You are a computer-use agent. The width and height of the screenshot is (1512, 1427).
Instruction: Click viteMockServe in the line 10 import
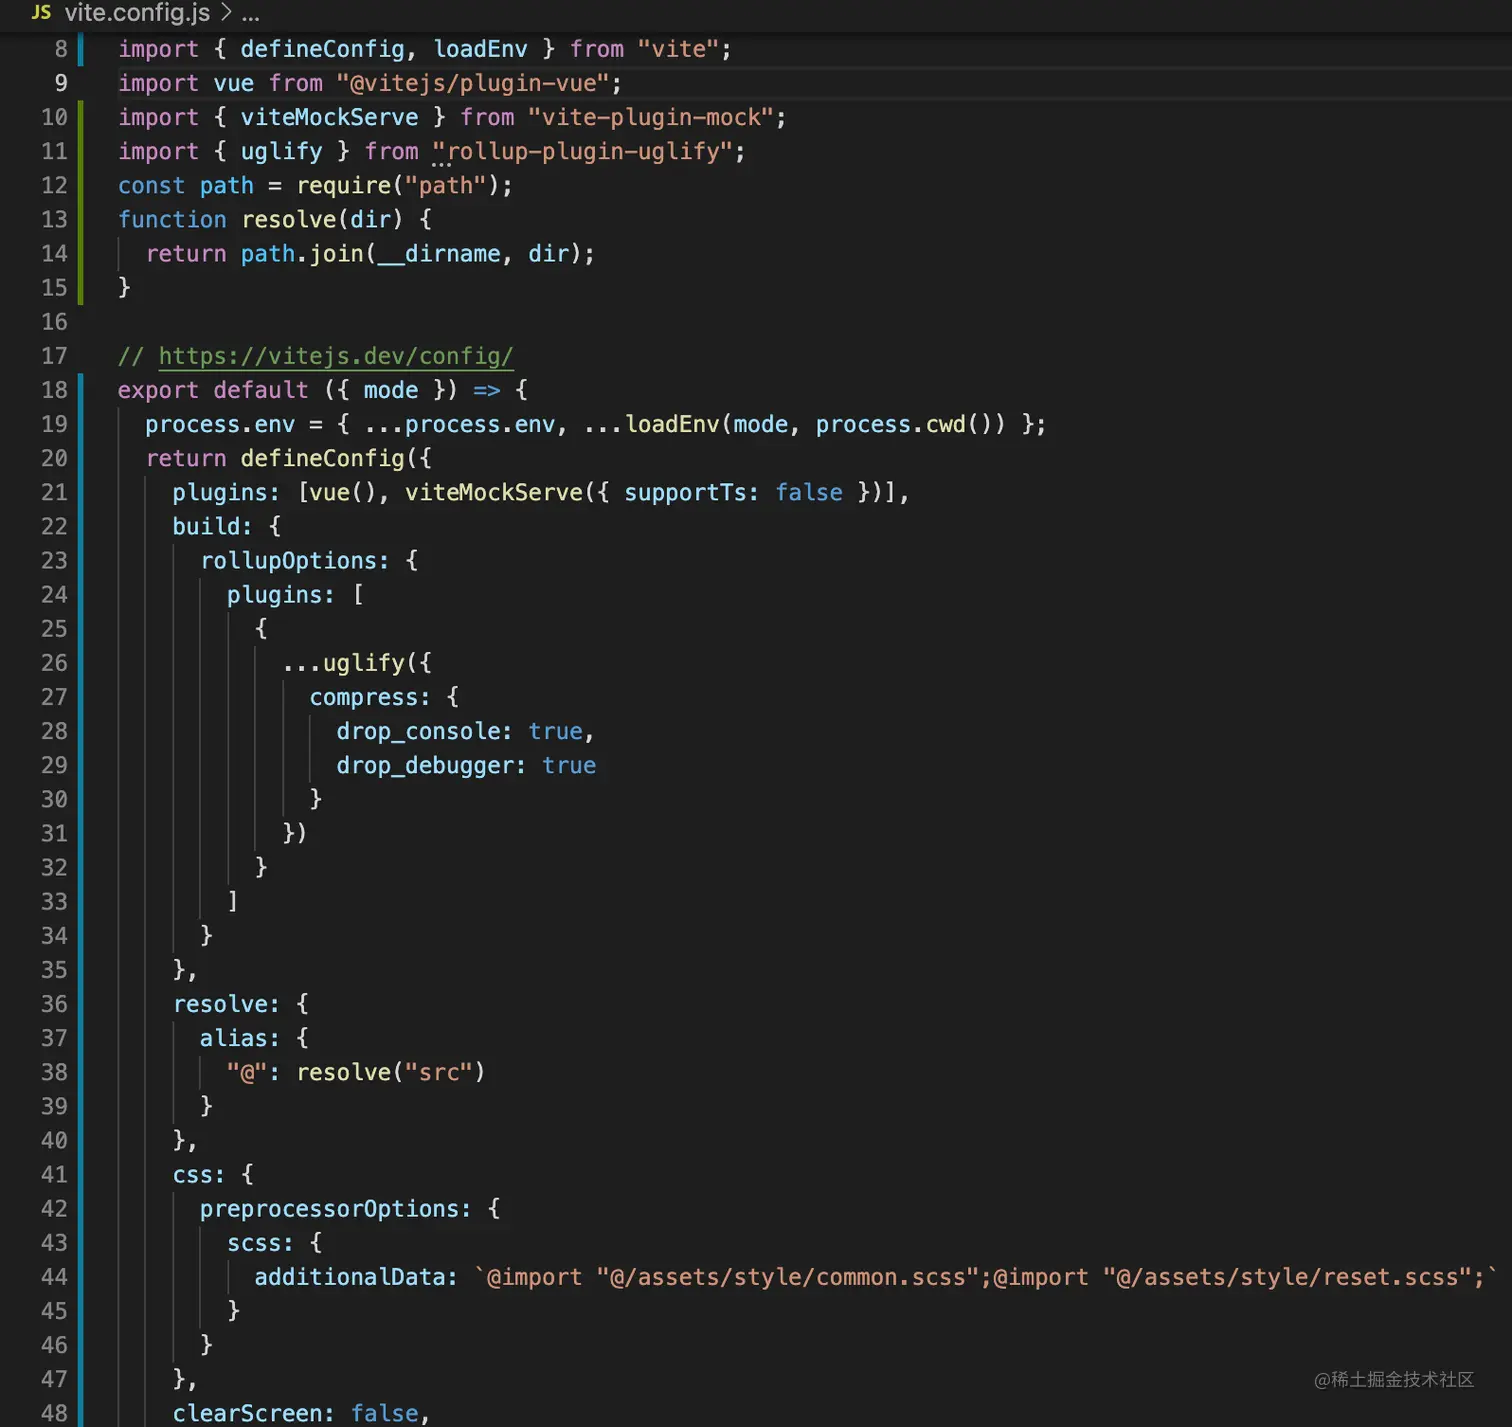tap(329, 117)
